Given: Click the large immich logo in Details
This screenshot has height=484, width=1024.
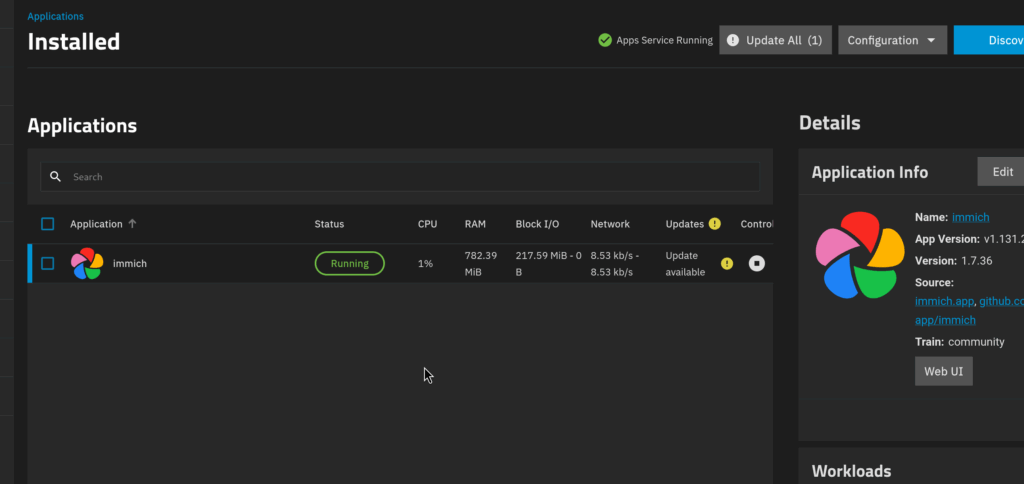Looking at the screenshot, I should pos(860,255).
